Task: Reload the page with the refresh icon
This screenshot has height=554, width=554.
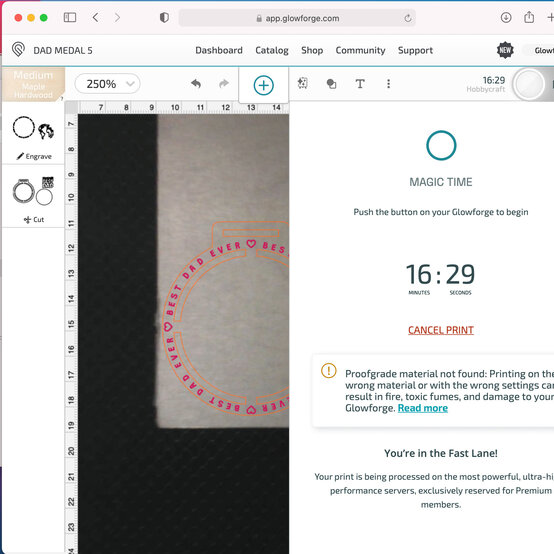Action: pyautogui.click(x=408, y=18)
